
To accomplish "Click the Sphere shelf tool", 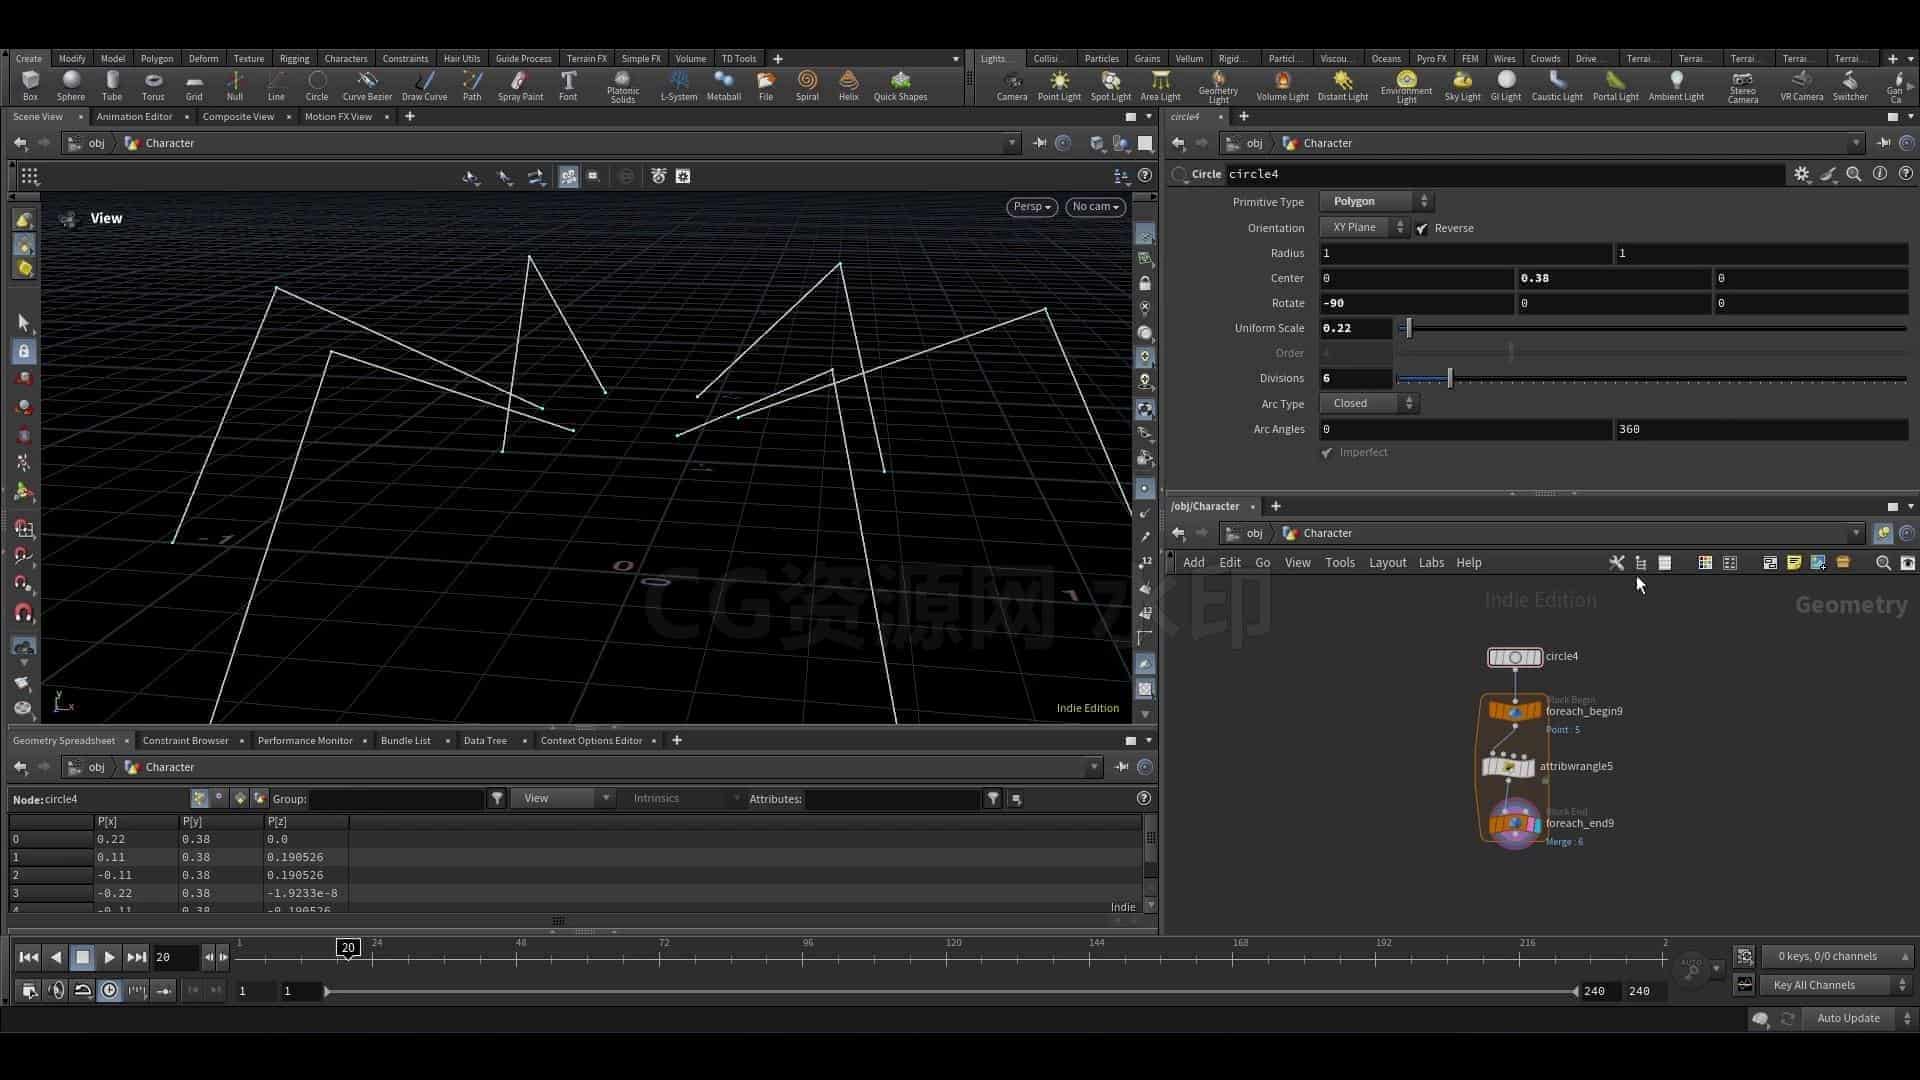I will pos(71,86).
